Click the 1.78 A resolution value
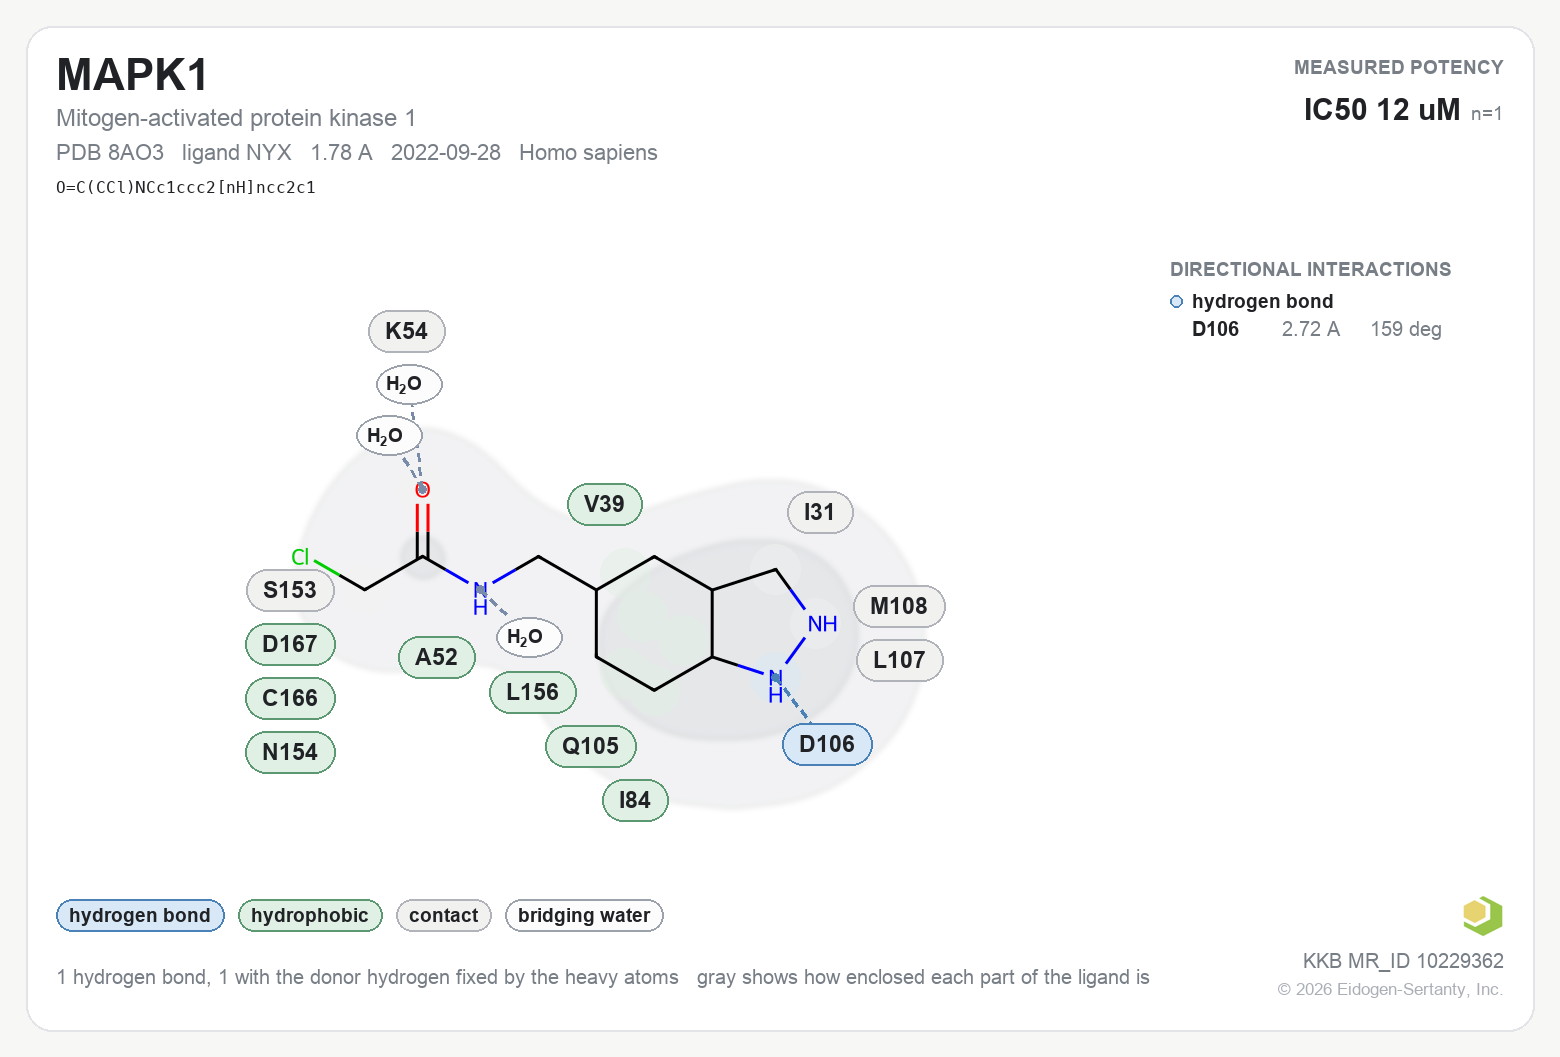The width and height of the screenshot is (1560, 1057). coord(341,152)
